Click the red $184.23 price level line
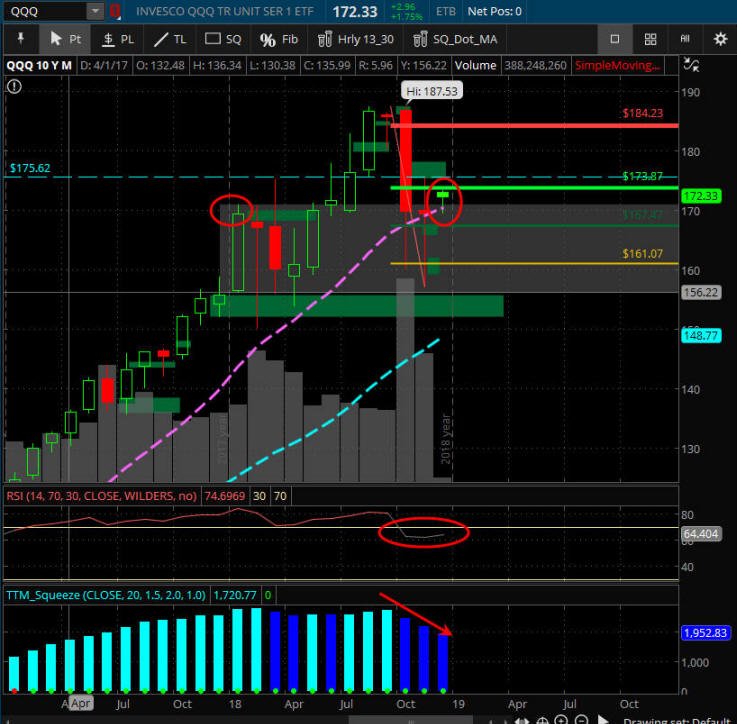This screenshot has width=737, height=724. tap(534, 126)
